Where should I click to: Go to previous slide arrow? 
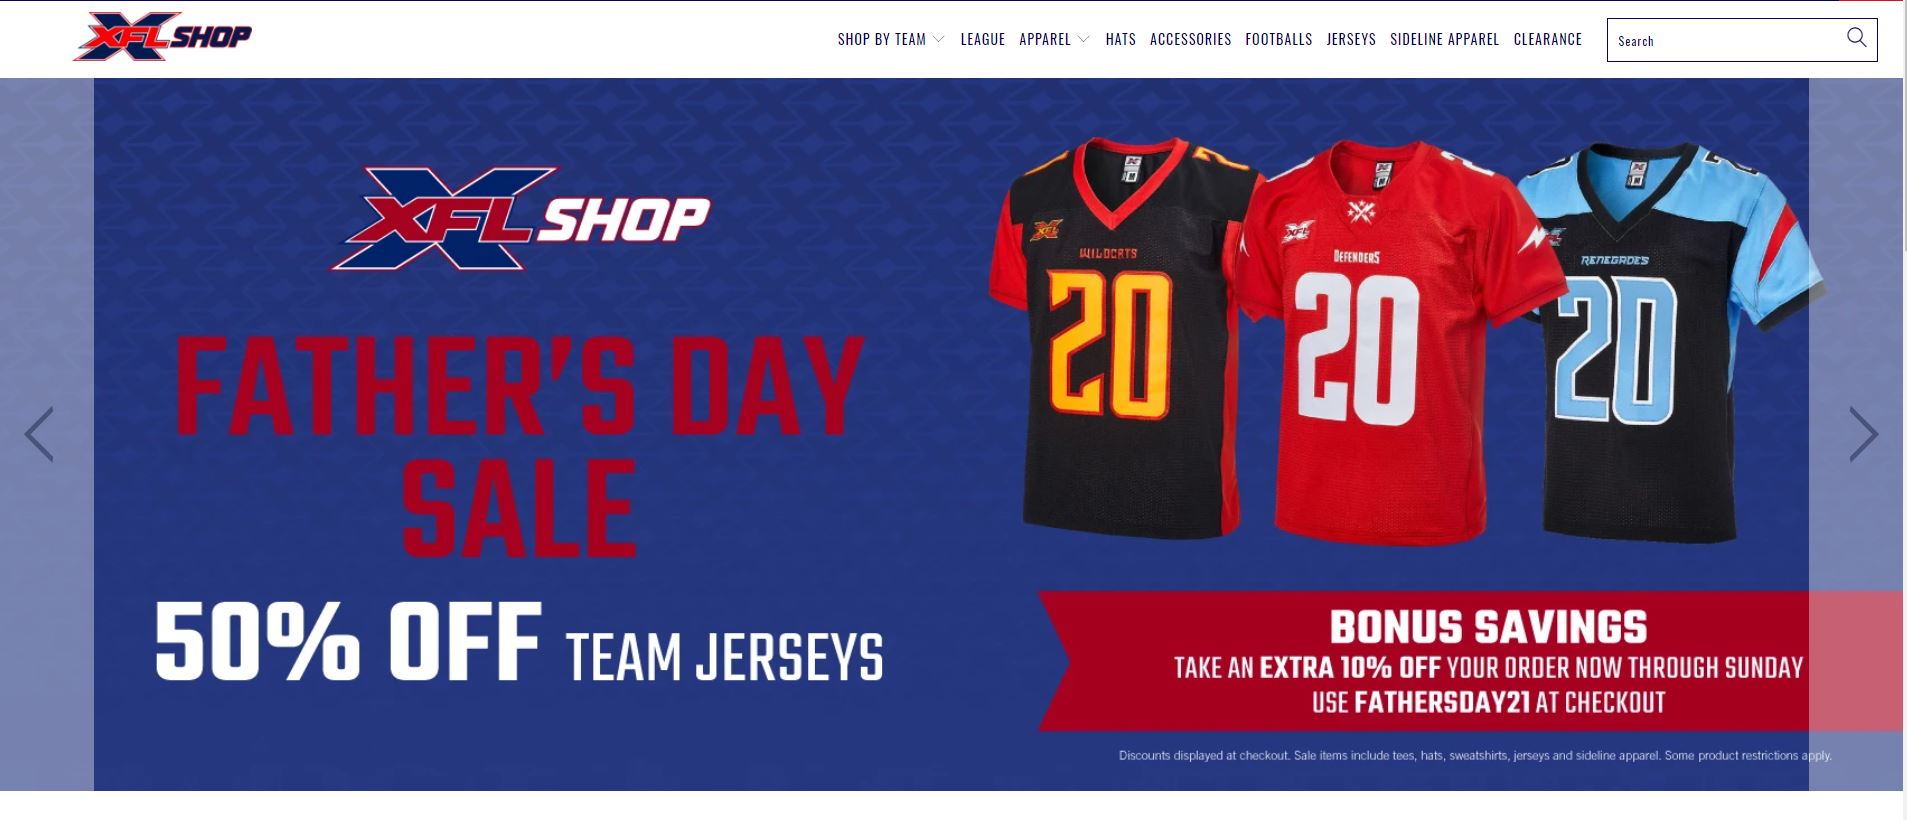point(39,434)
